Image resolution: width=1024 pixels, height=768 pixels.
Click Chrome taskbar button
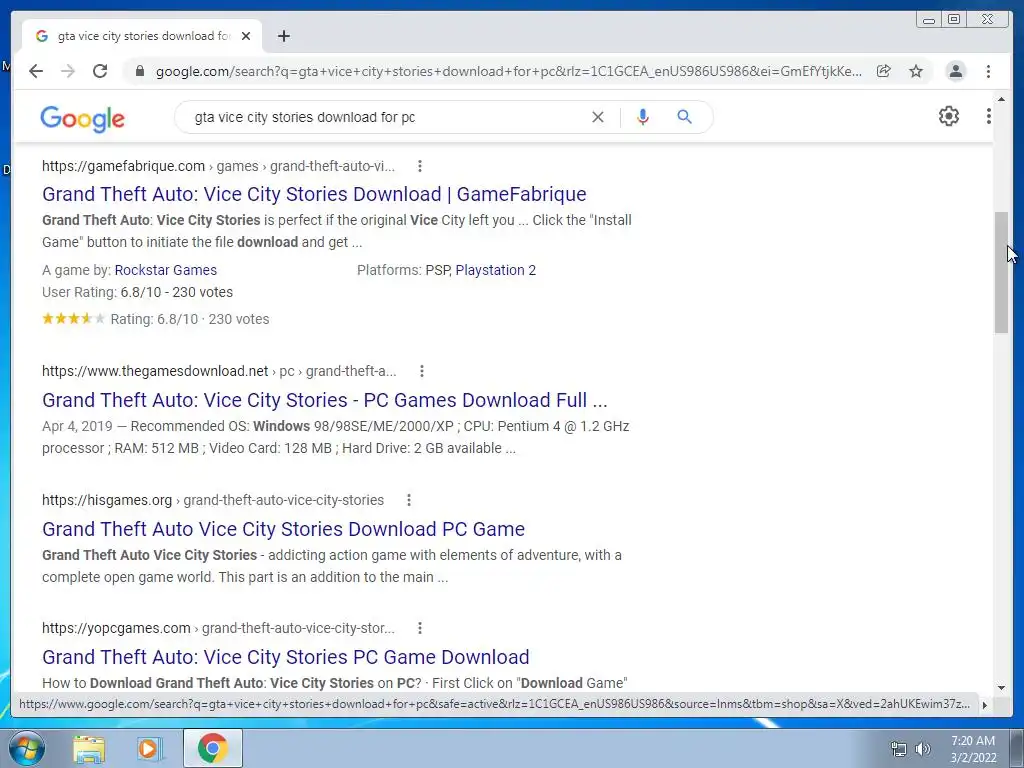click(212, 748)
